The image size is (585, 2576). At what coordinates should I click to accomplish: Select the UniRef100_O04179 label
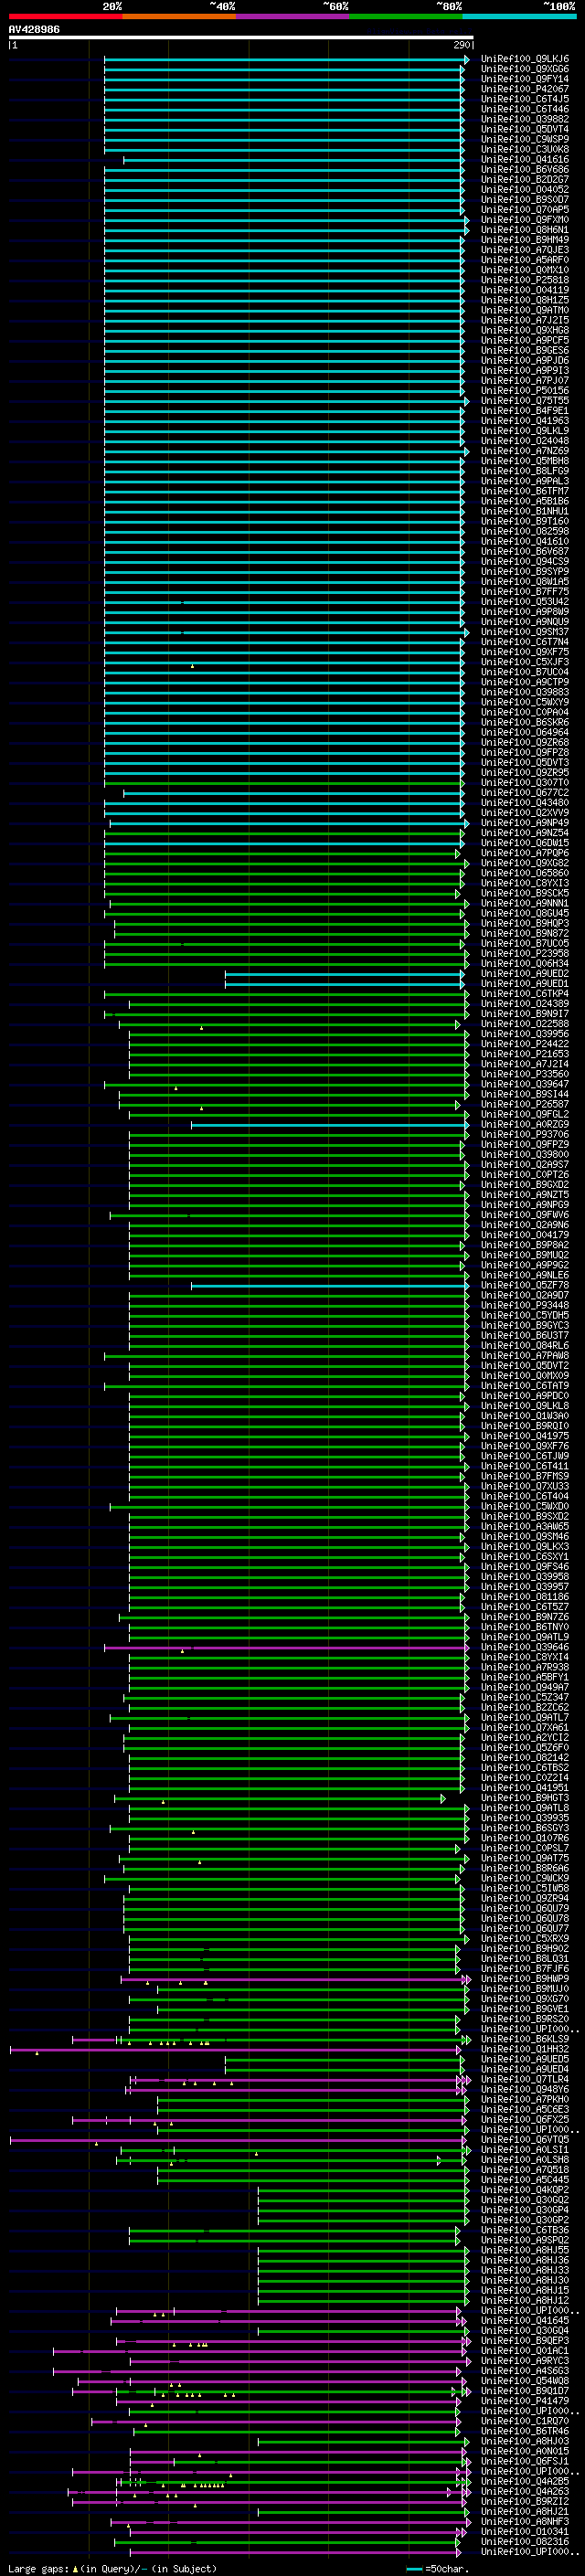(x=525, y=1235)
